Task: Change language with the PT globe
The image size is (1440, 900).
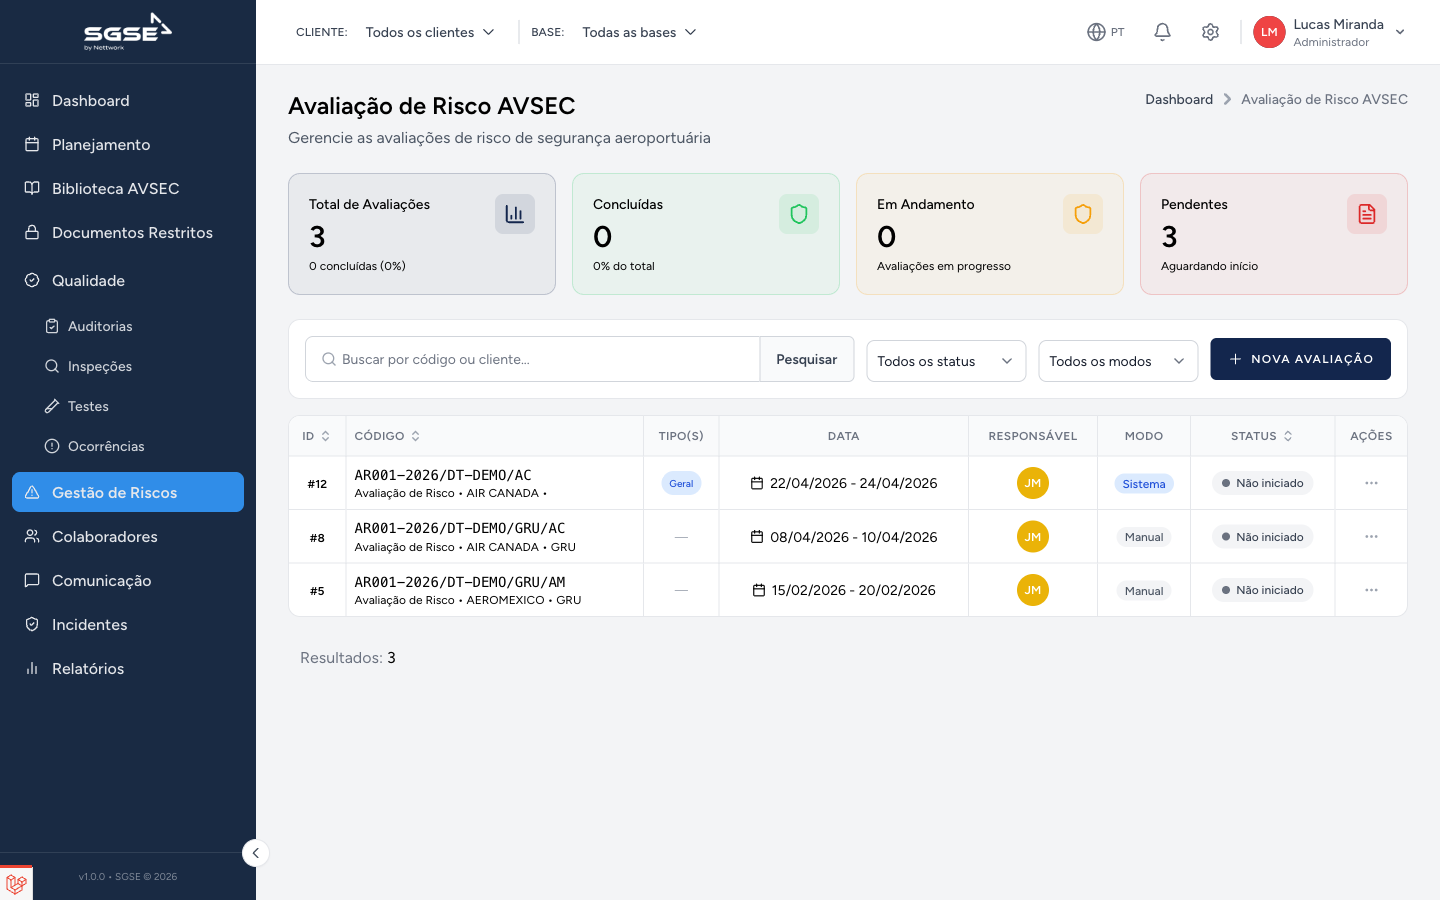Action: (x=1105, y=32)
